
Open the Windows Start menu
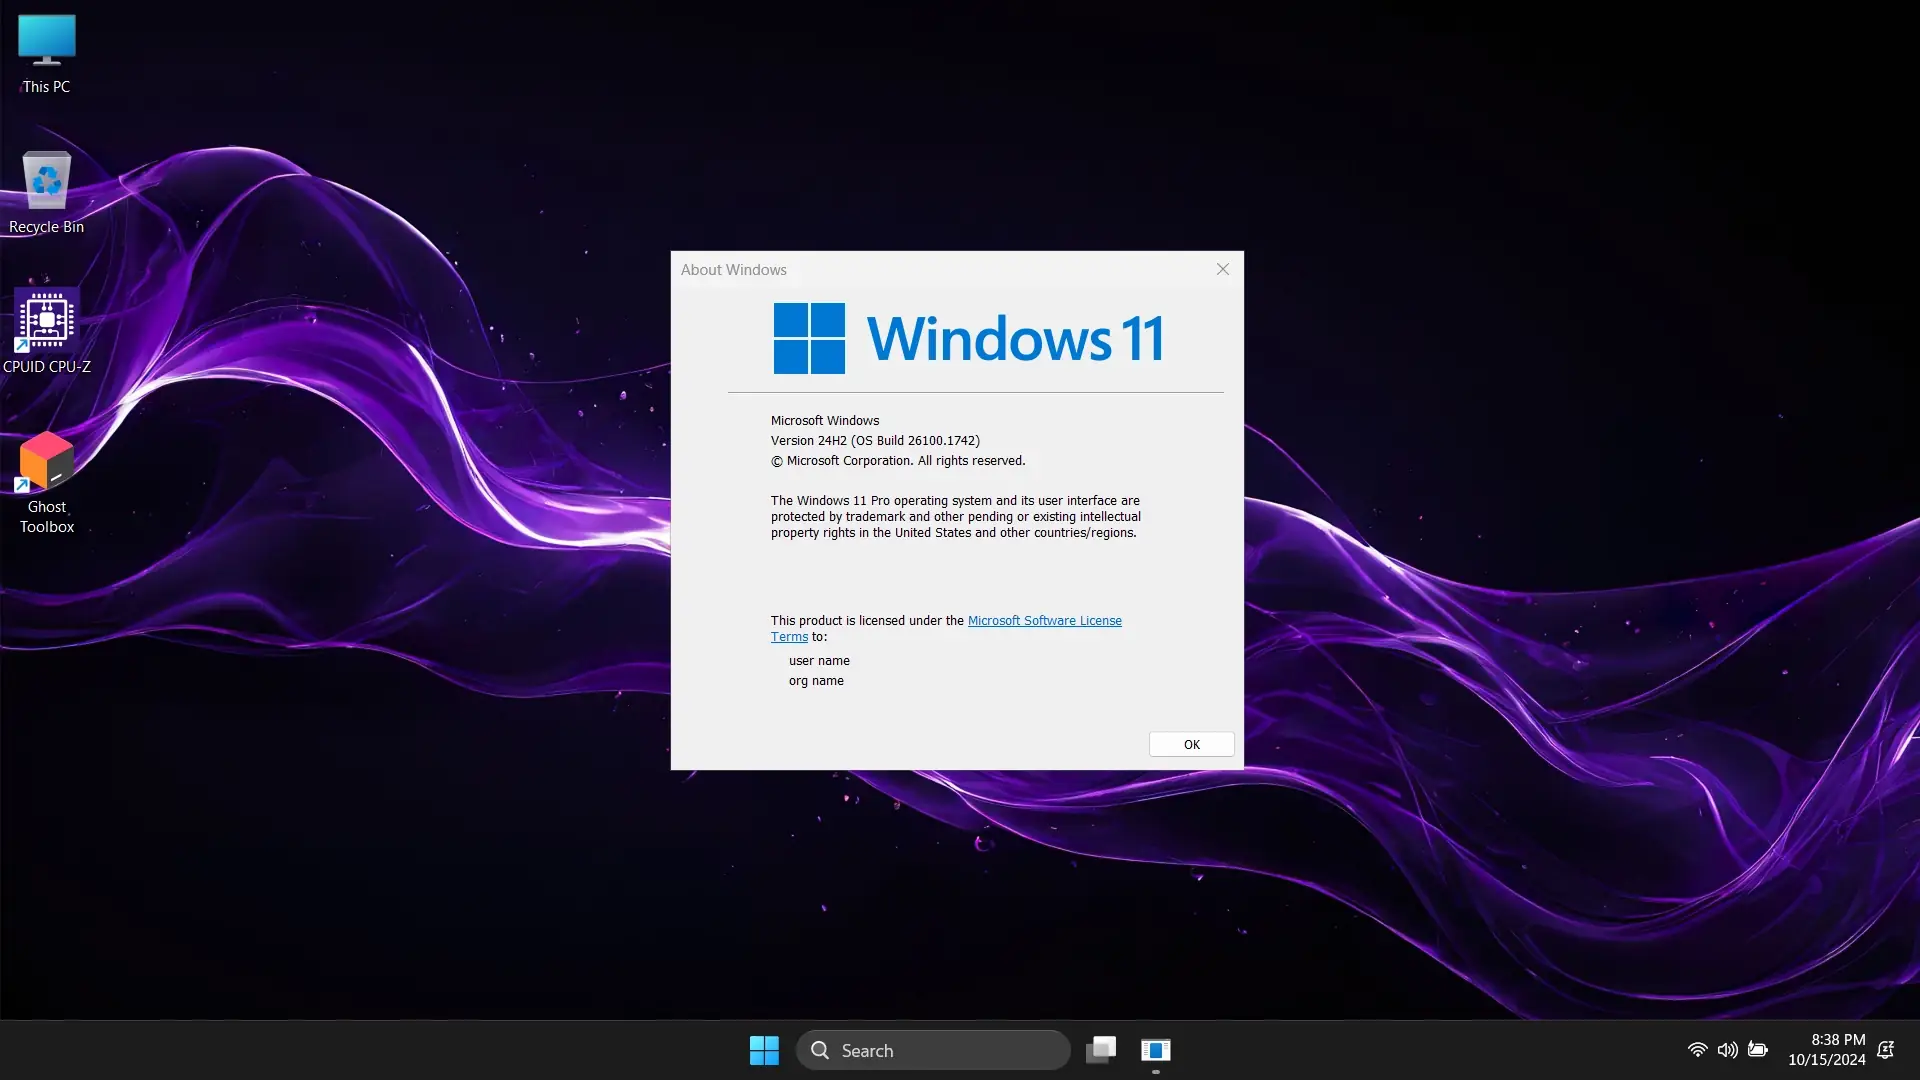(x=764, y=1050)
